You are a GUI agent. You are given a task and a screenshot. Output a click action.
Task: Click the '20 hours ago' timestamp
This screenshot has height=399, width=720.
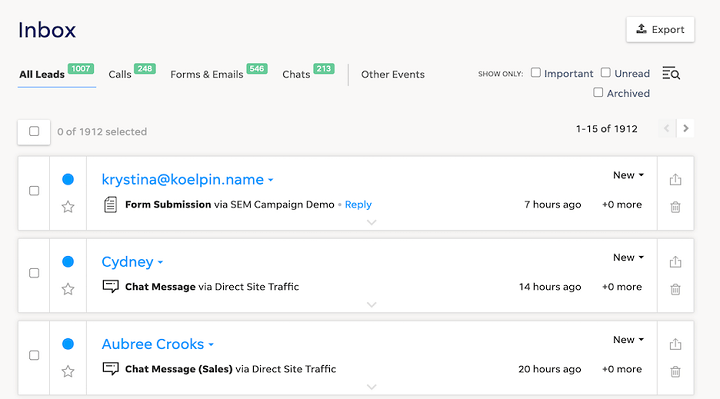point(550,369)
